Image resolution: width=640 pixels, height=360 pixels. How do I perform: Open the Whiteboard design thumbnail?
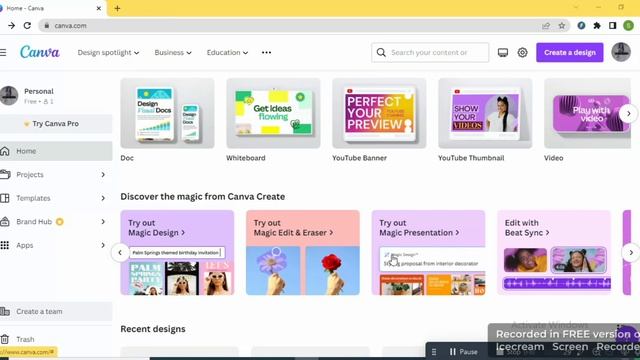273,113
